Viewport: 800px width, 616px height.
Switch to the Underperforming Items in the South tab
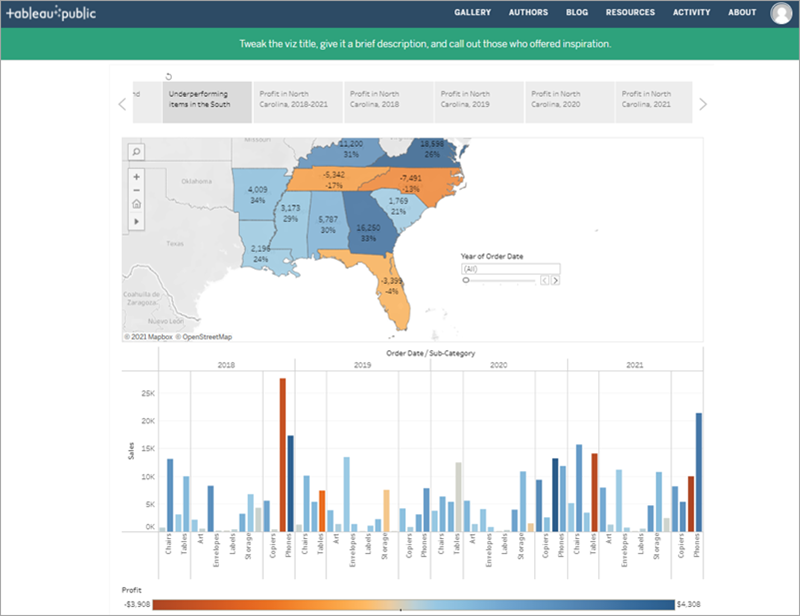point(197,101)
